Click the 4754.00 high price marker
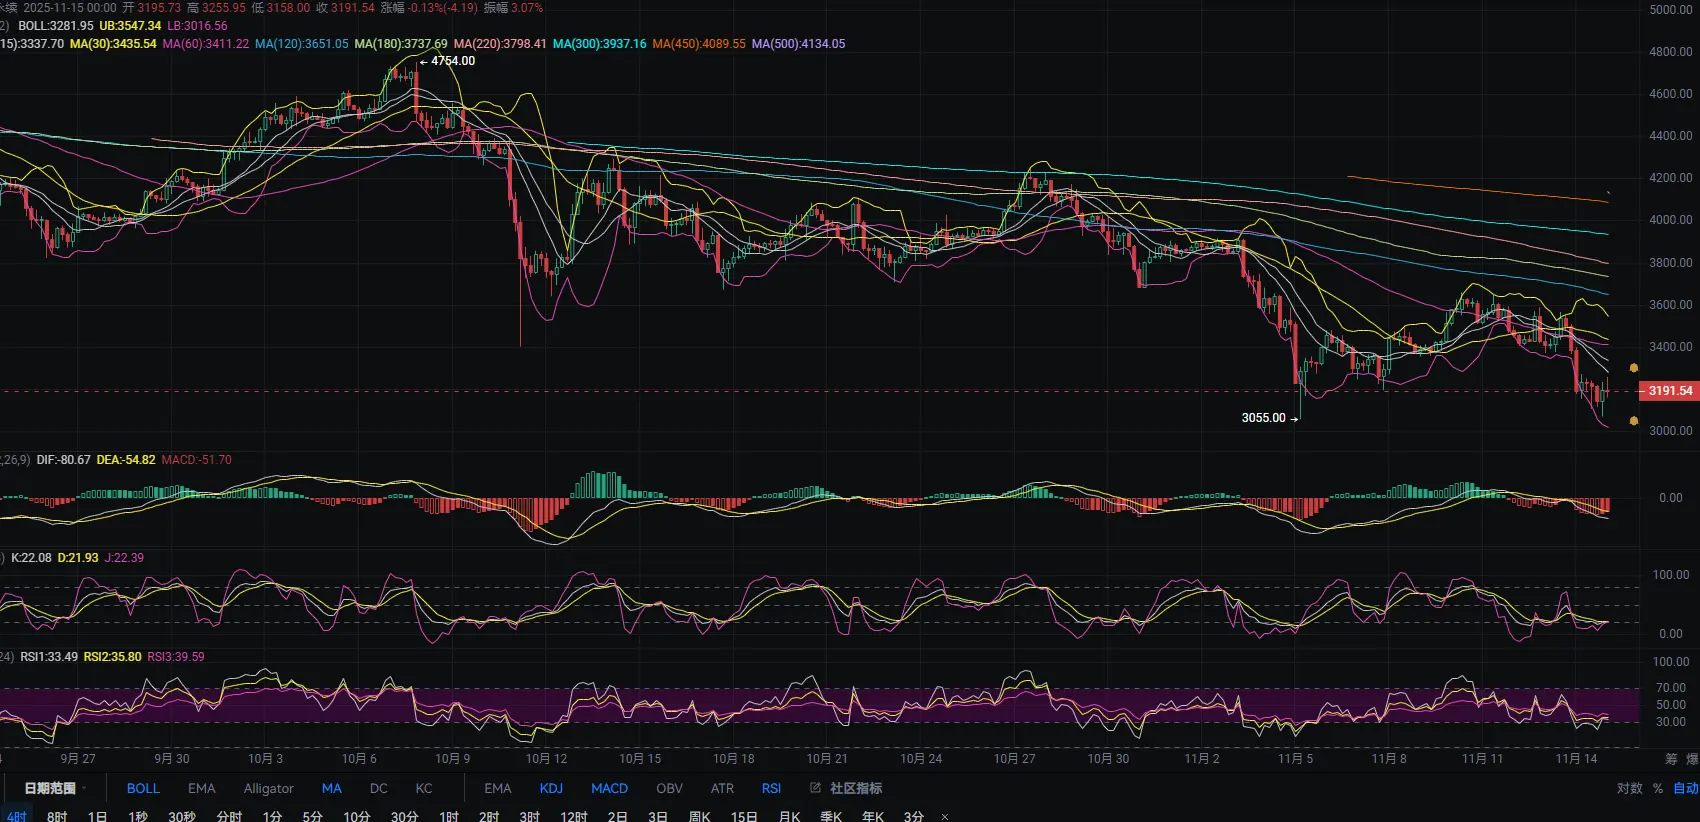Viewport: 1700px width, 822px height. [x=452, y=61]
